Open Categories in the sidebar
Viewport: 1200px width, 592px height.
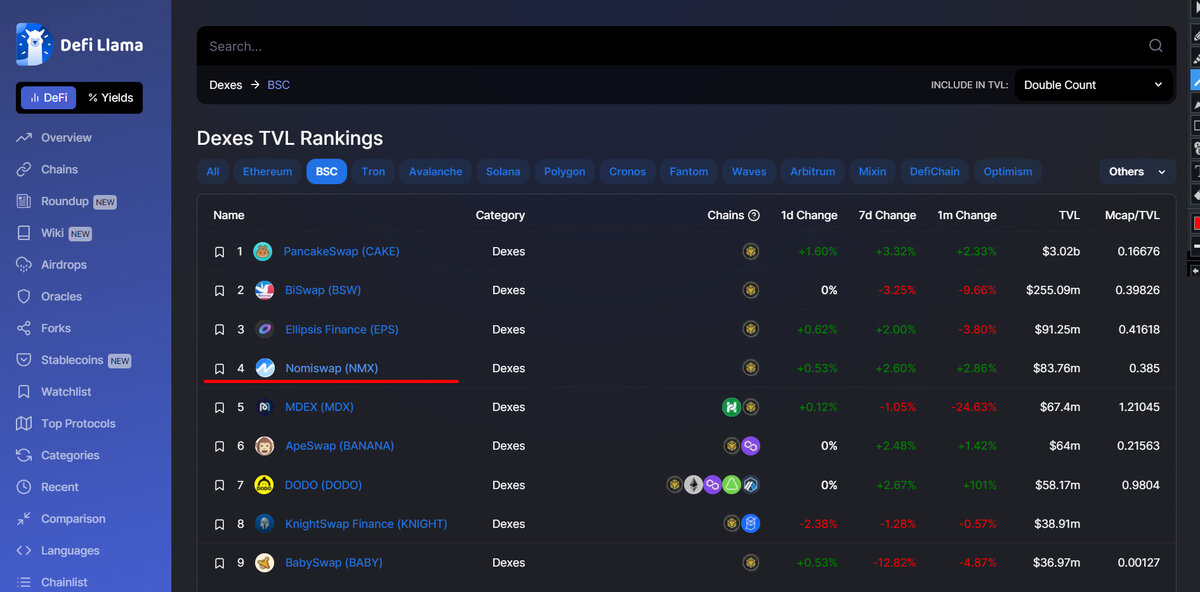57,456
